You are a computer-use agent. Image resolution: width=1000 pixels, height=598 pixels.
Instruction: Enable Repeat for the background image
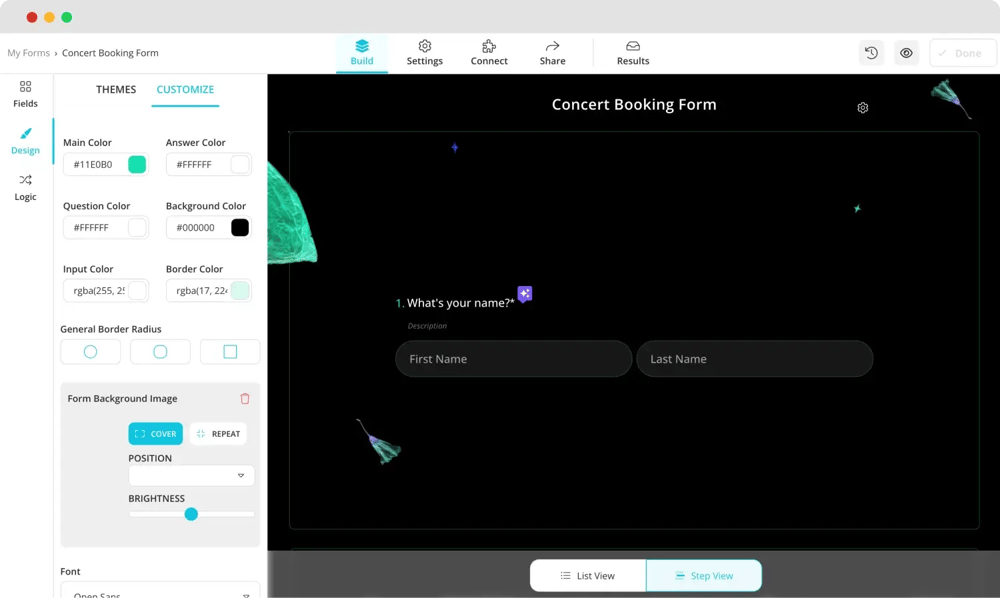click(x=218, y=433)
